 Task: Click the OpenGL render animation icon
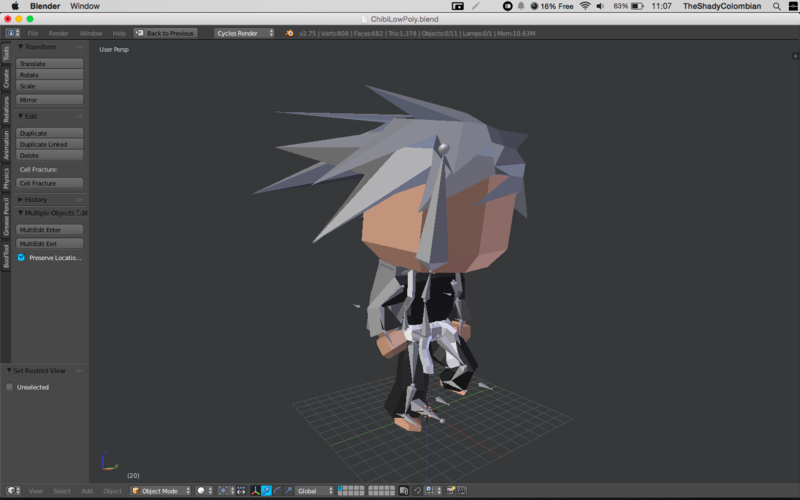[x=462, y=490]
